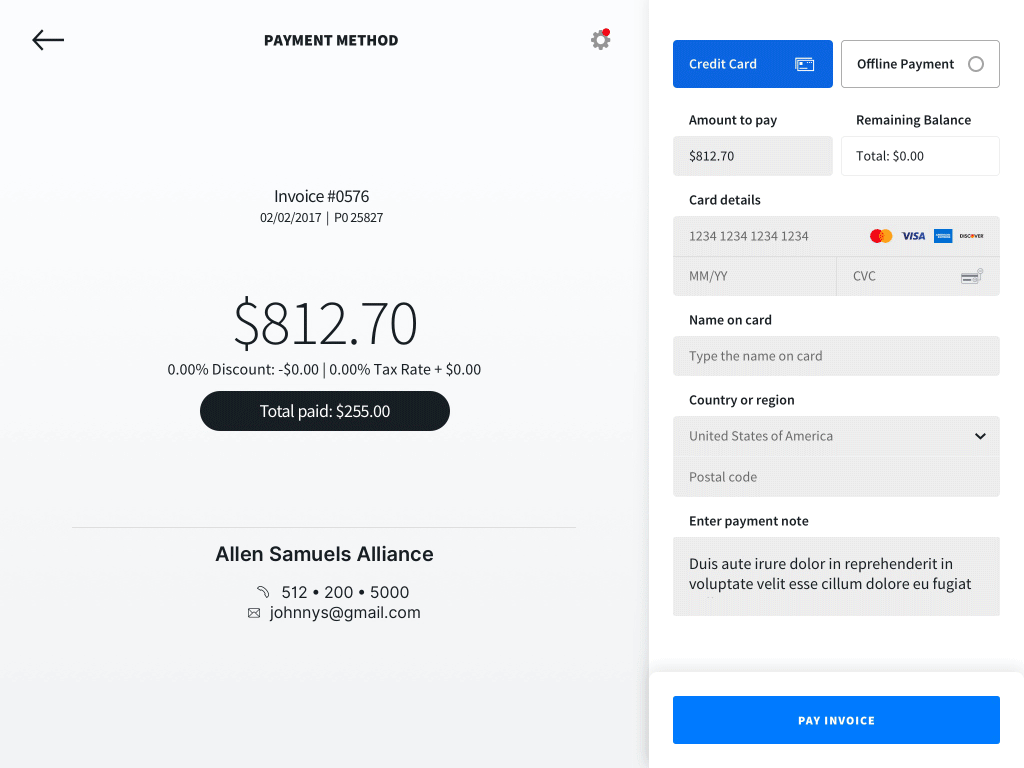The height and width of the screenshot is (768, 1024).
Task: Click the Visa logo icon
Action: (x=913, y=236)
